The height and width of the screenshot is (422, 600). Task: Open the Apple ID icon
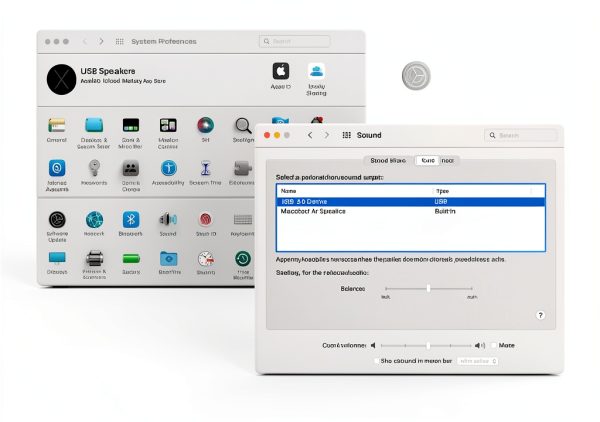[281, 71]
